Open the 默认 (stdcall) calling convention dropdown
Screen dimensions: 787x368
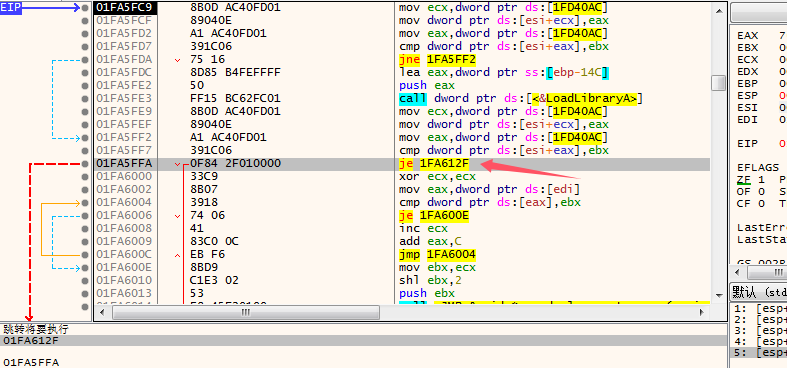coord(758,292)
